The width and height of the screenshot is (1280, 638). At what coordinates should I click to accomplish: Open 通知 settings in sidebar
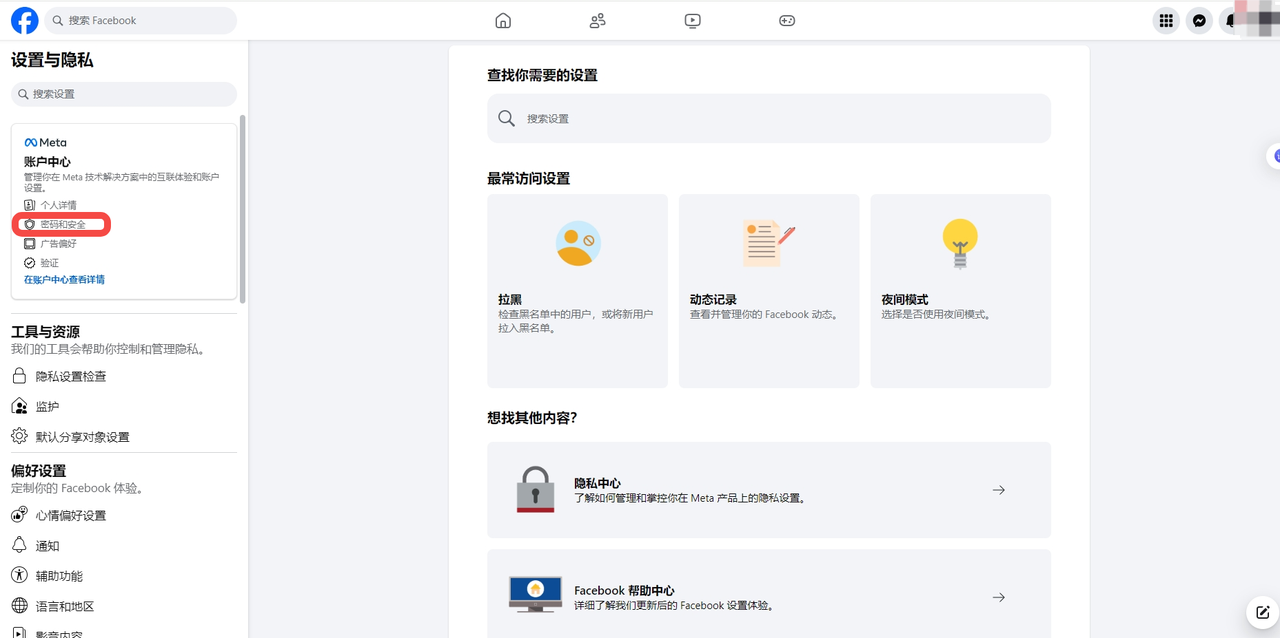(x=47, y=545)
